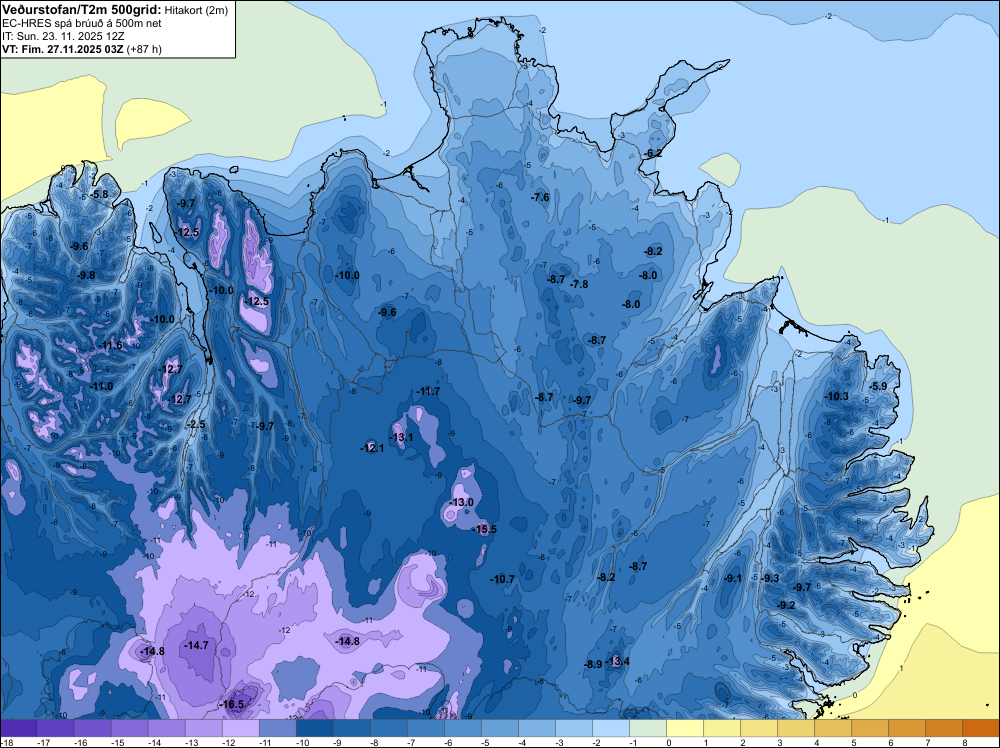Click the -15.5 temperature value
The height and width of the screenshot is (748, 1000).
tap(485, 529)
